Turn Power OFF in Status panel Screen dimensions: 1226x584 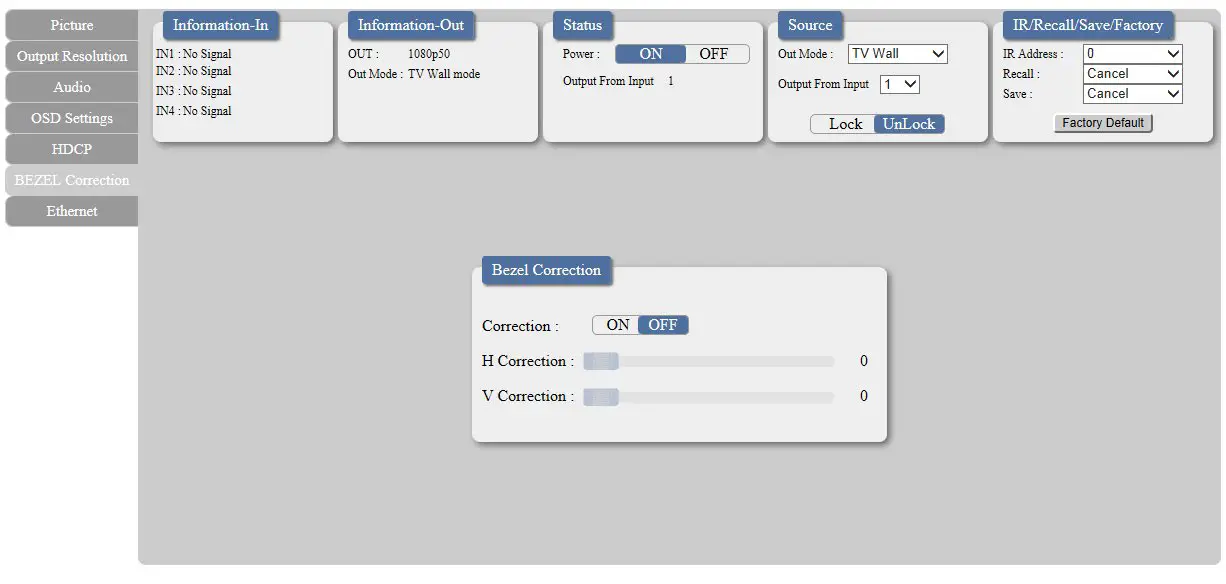714,54
